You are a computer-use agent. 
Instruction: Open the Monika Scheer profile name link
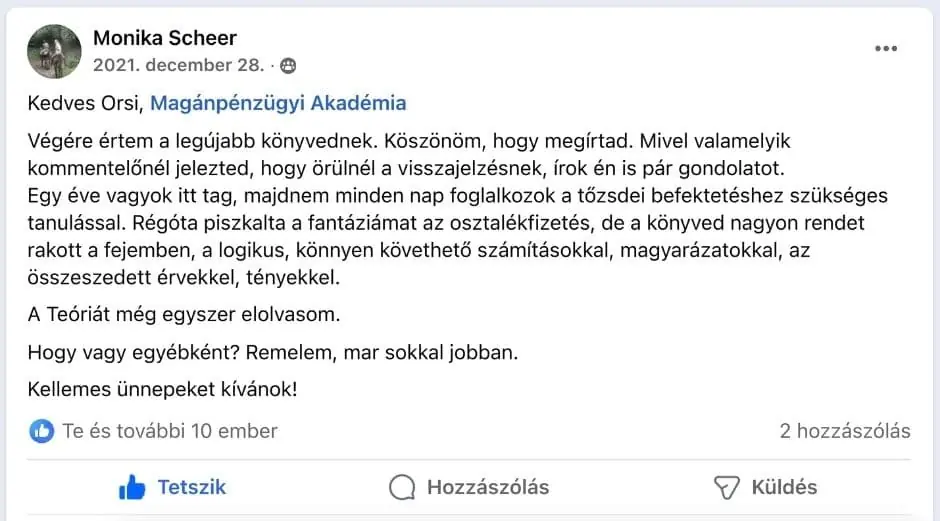[x=165, y=38]
